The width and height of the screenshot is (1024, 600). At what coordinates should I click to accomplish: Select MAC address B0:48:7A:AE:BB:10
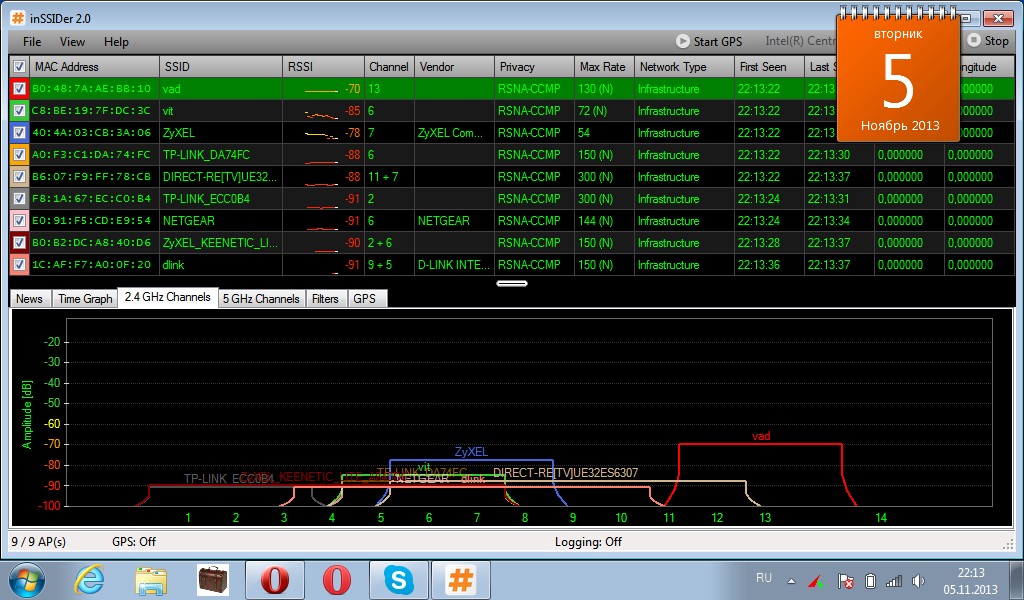(x=91, y=89)
